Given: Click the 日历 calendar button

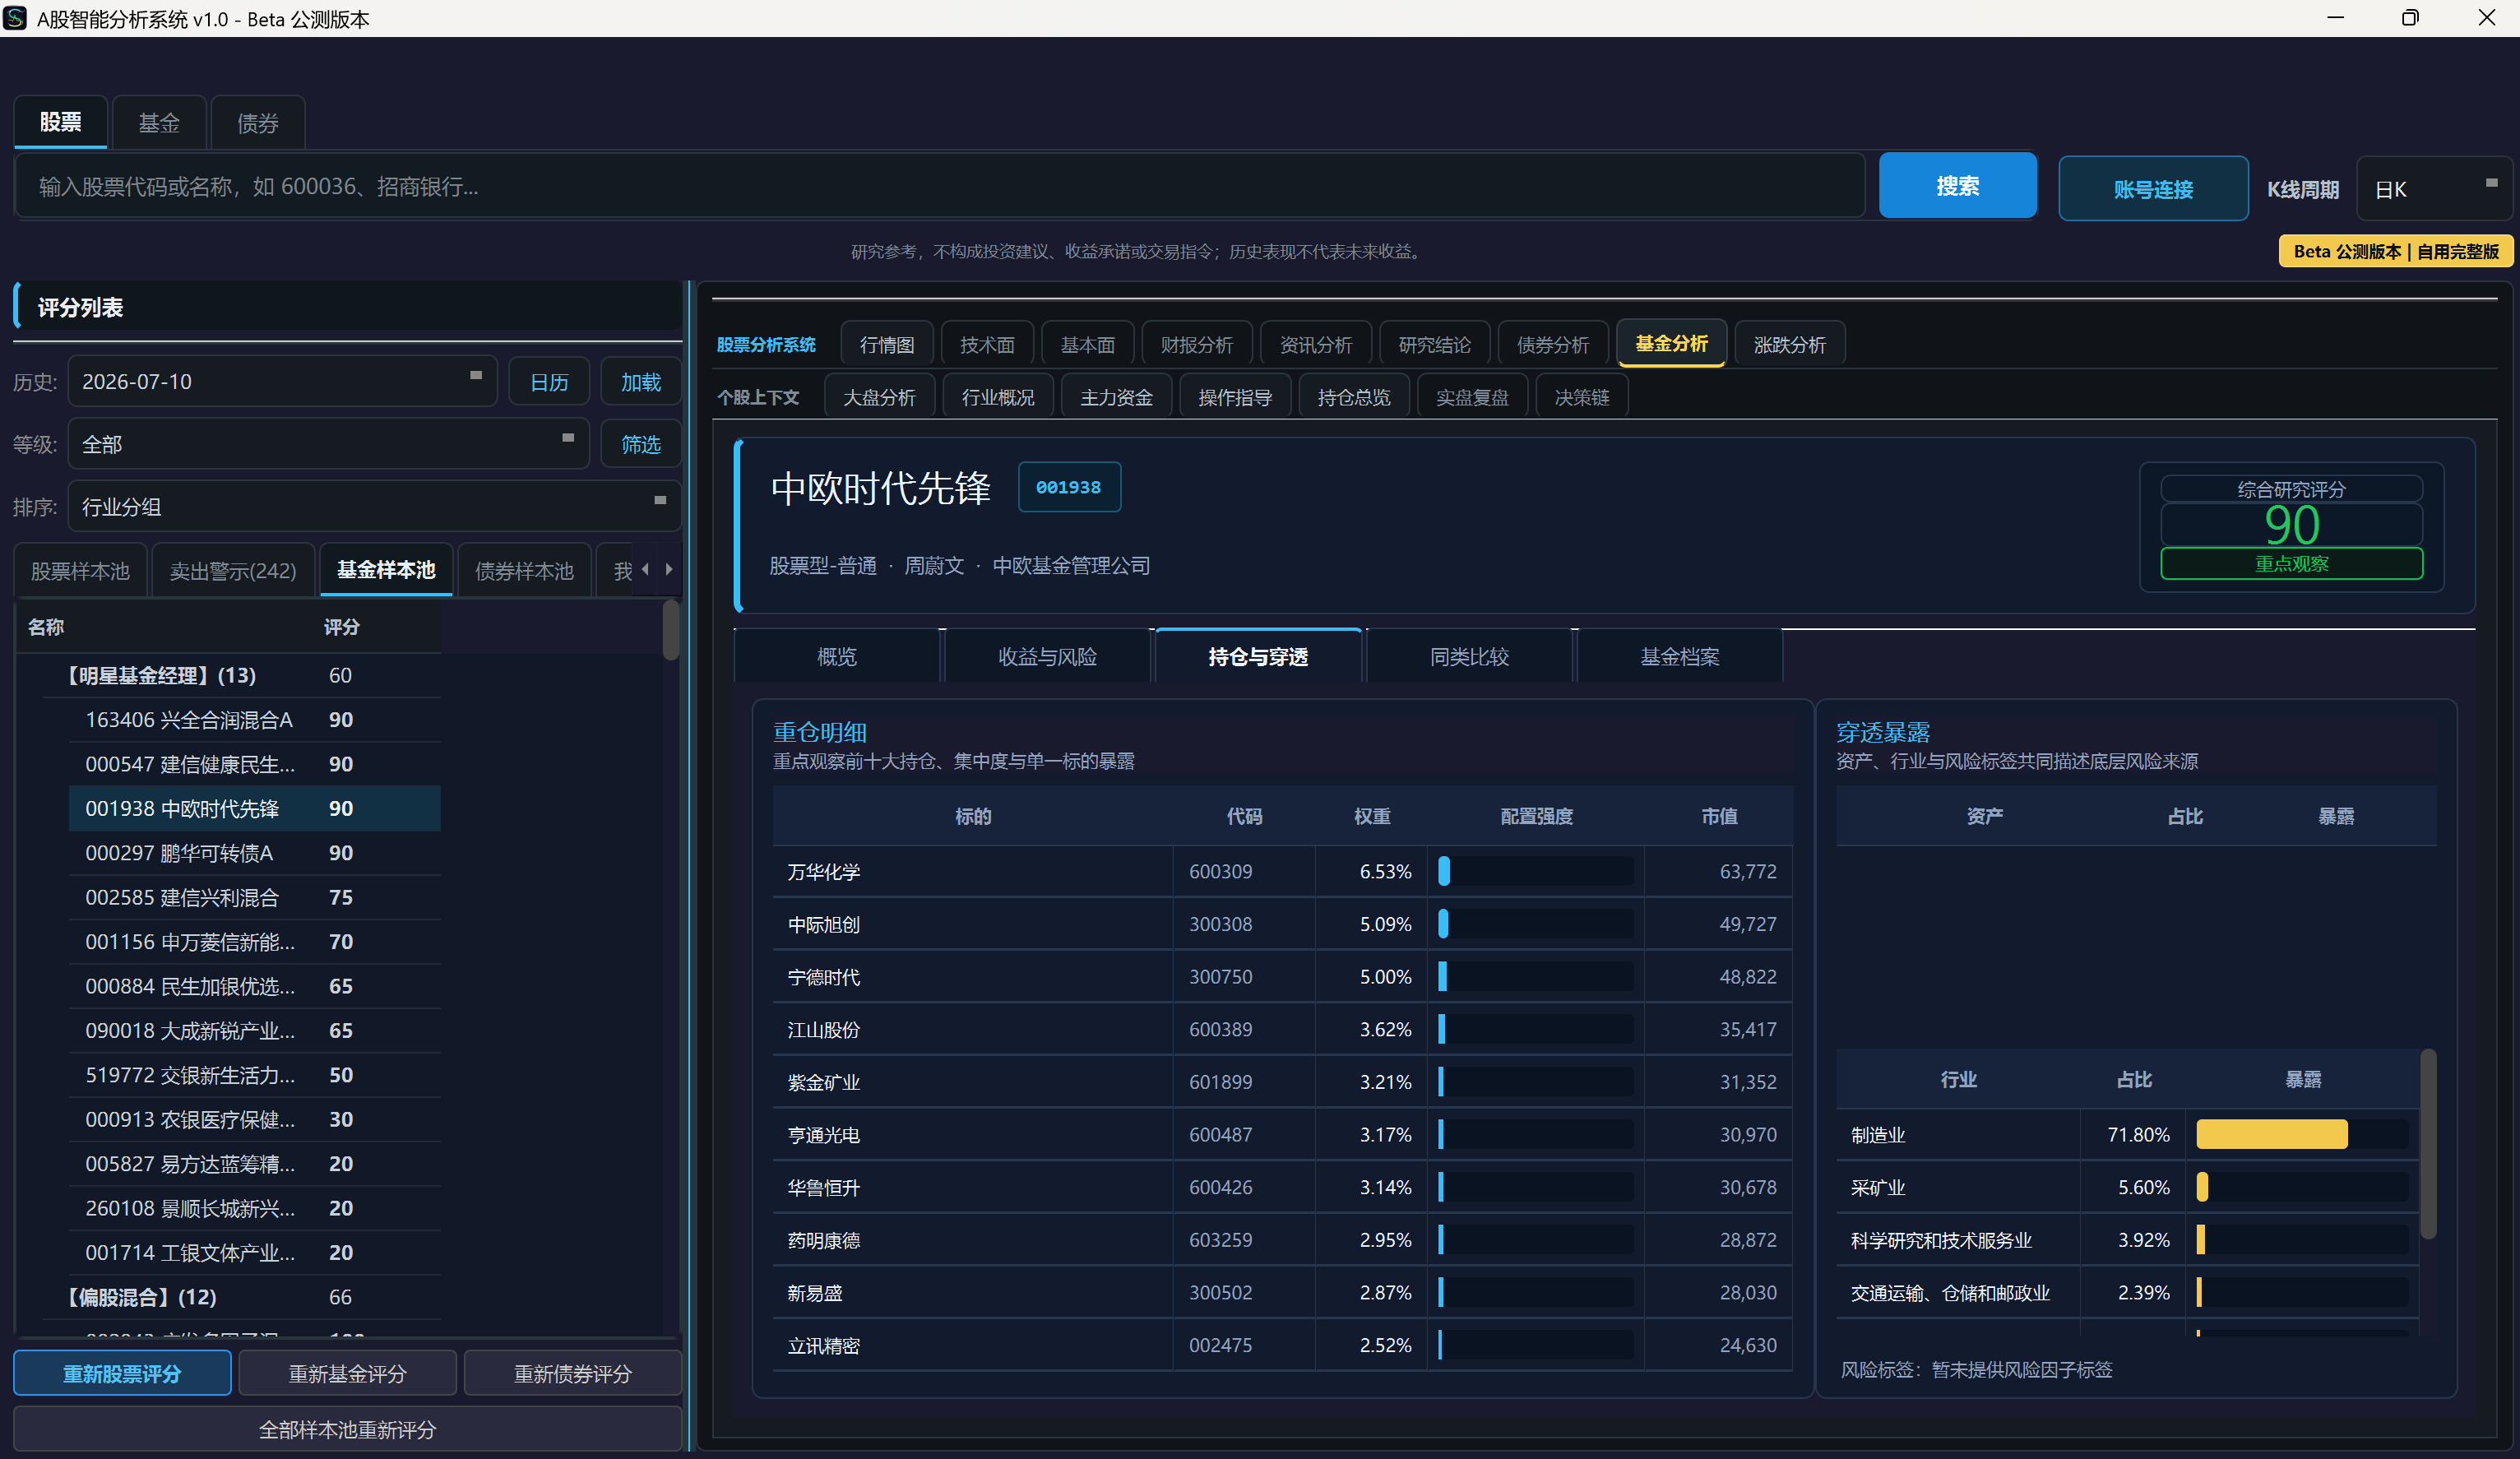Looking at the screenshot, I should pos(549,381).
